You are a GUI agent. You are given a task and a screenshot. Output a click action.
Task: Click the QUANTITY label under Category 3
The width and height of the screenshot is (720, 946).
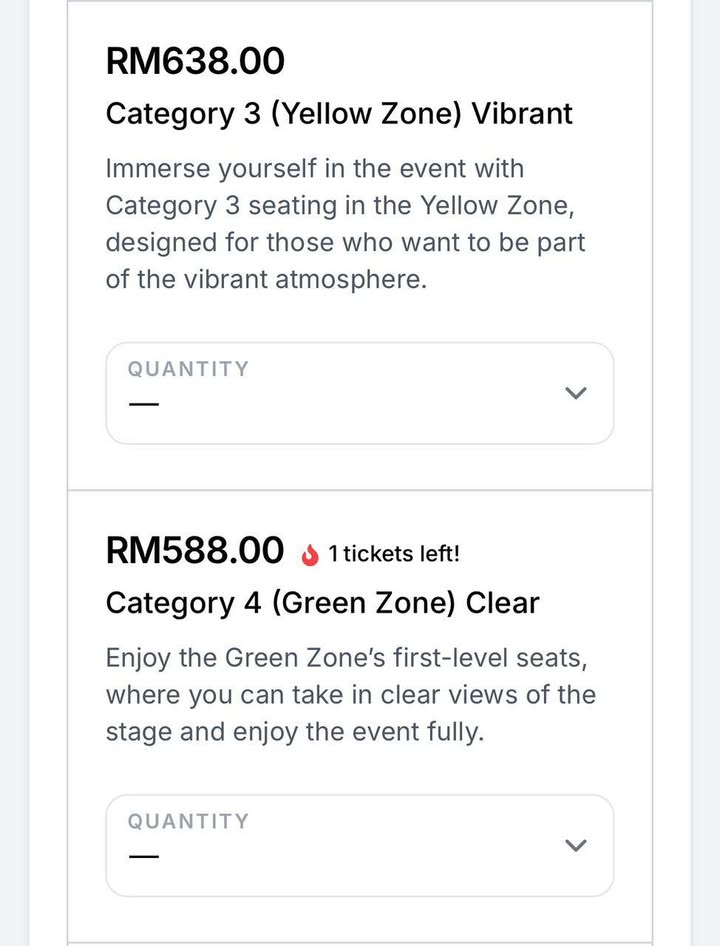tap(188, 369)
